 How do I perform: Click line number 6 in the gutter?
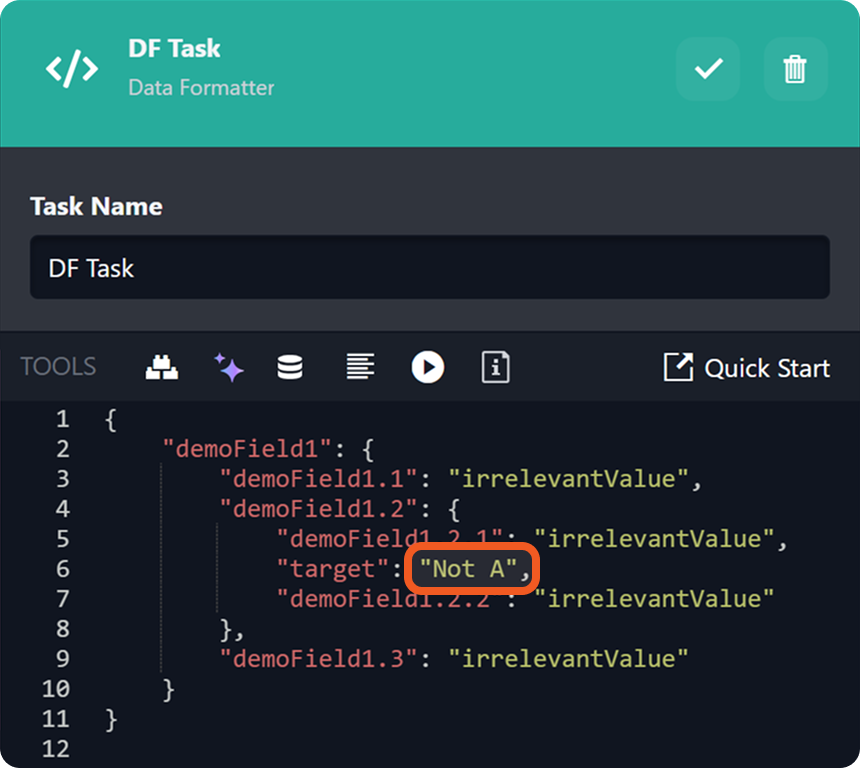62,569
